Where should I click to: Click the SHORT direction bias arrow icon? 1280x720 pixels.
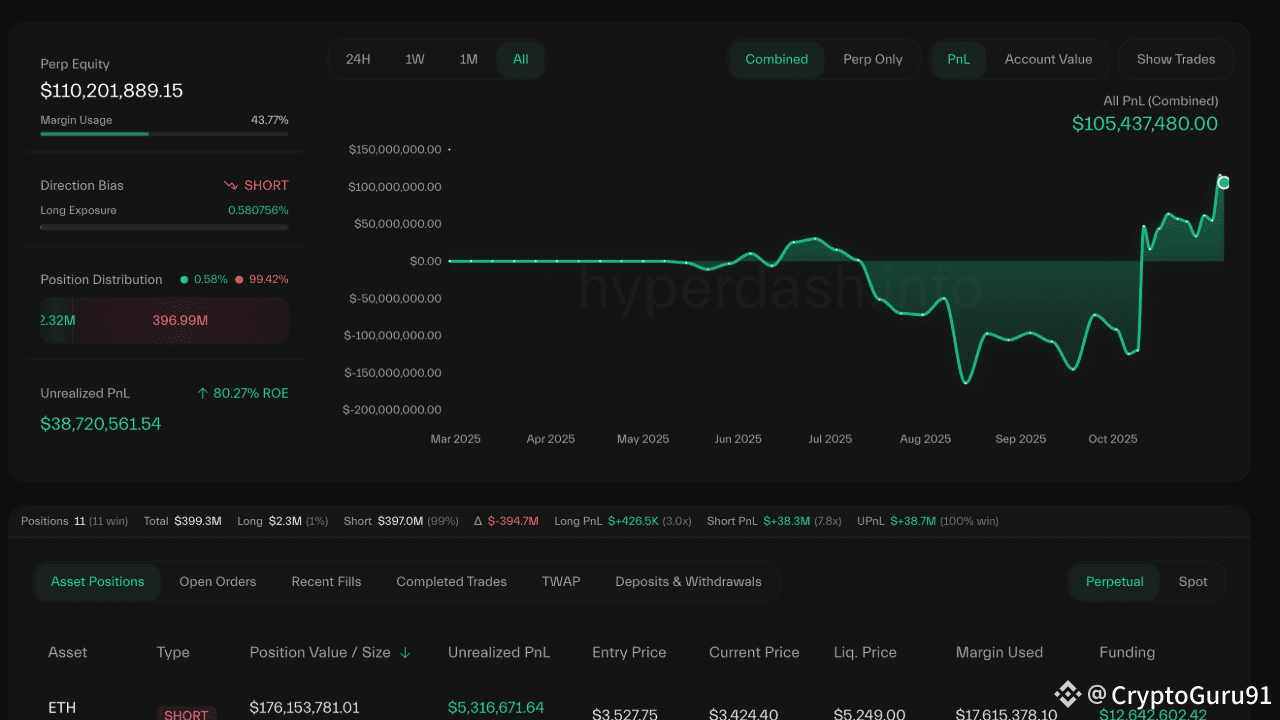coord(231,186)
